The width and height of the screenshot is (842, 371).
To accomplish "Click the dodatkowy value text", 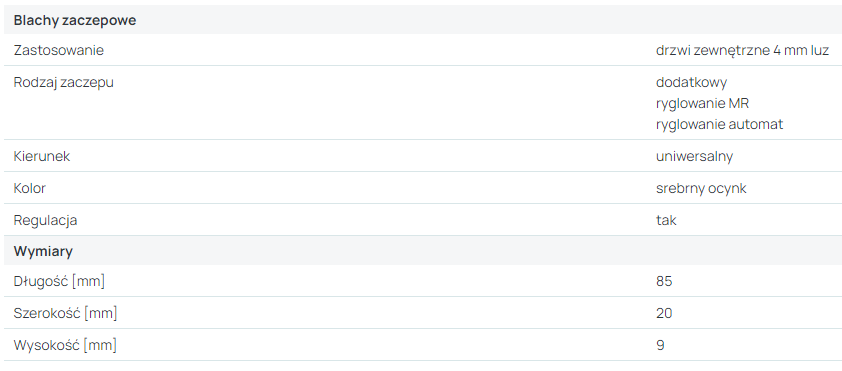I will 691,83.
